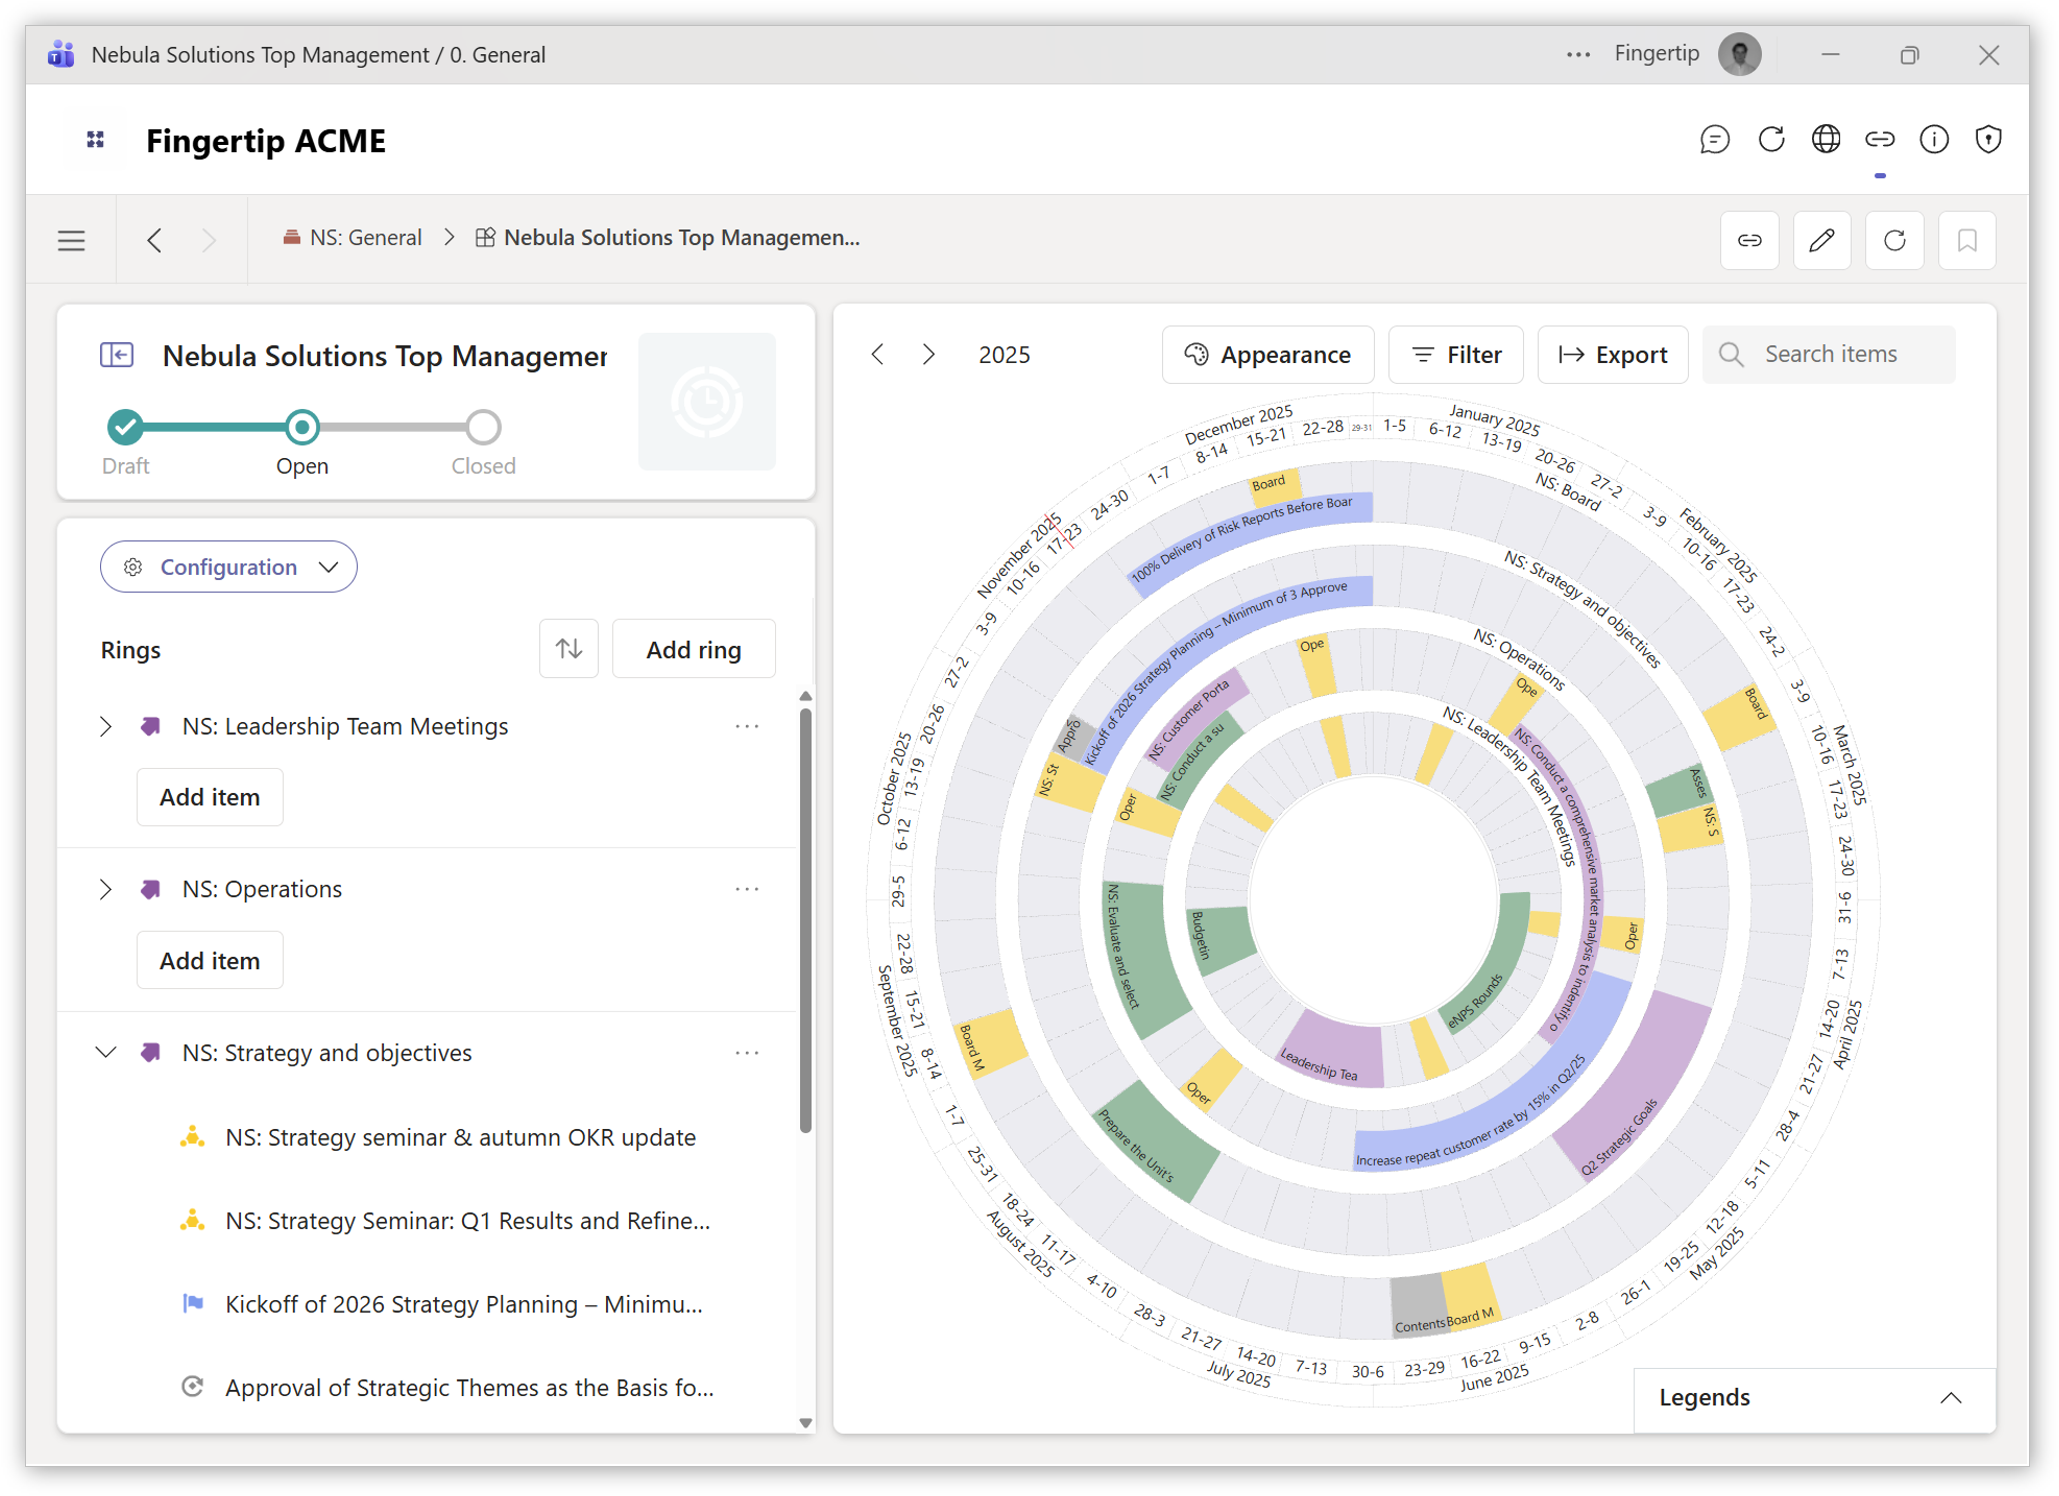Expand NS: Leadership Team Meetings ring
Viewport: 2059px width, 1496px height.
click(105, 727)
